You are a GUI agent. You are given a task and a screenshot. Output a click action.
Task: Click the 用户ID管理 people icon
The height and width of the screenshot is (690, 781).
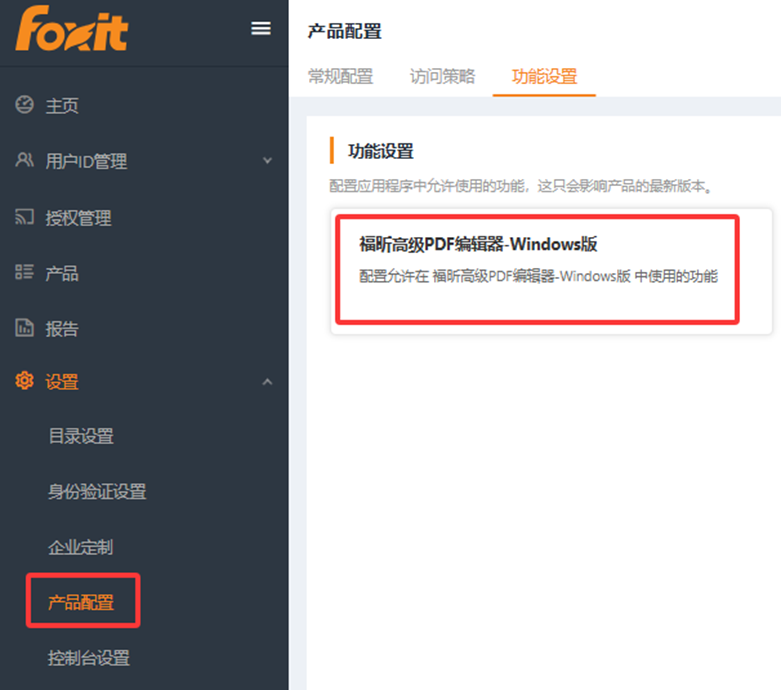point(24,160)
